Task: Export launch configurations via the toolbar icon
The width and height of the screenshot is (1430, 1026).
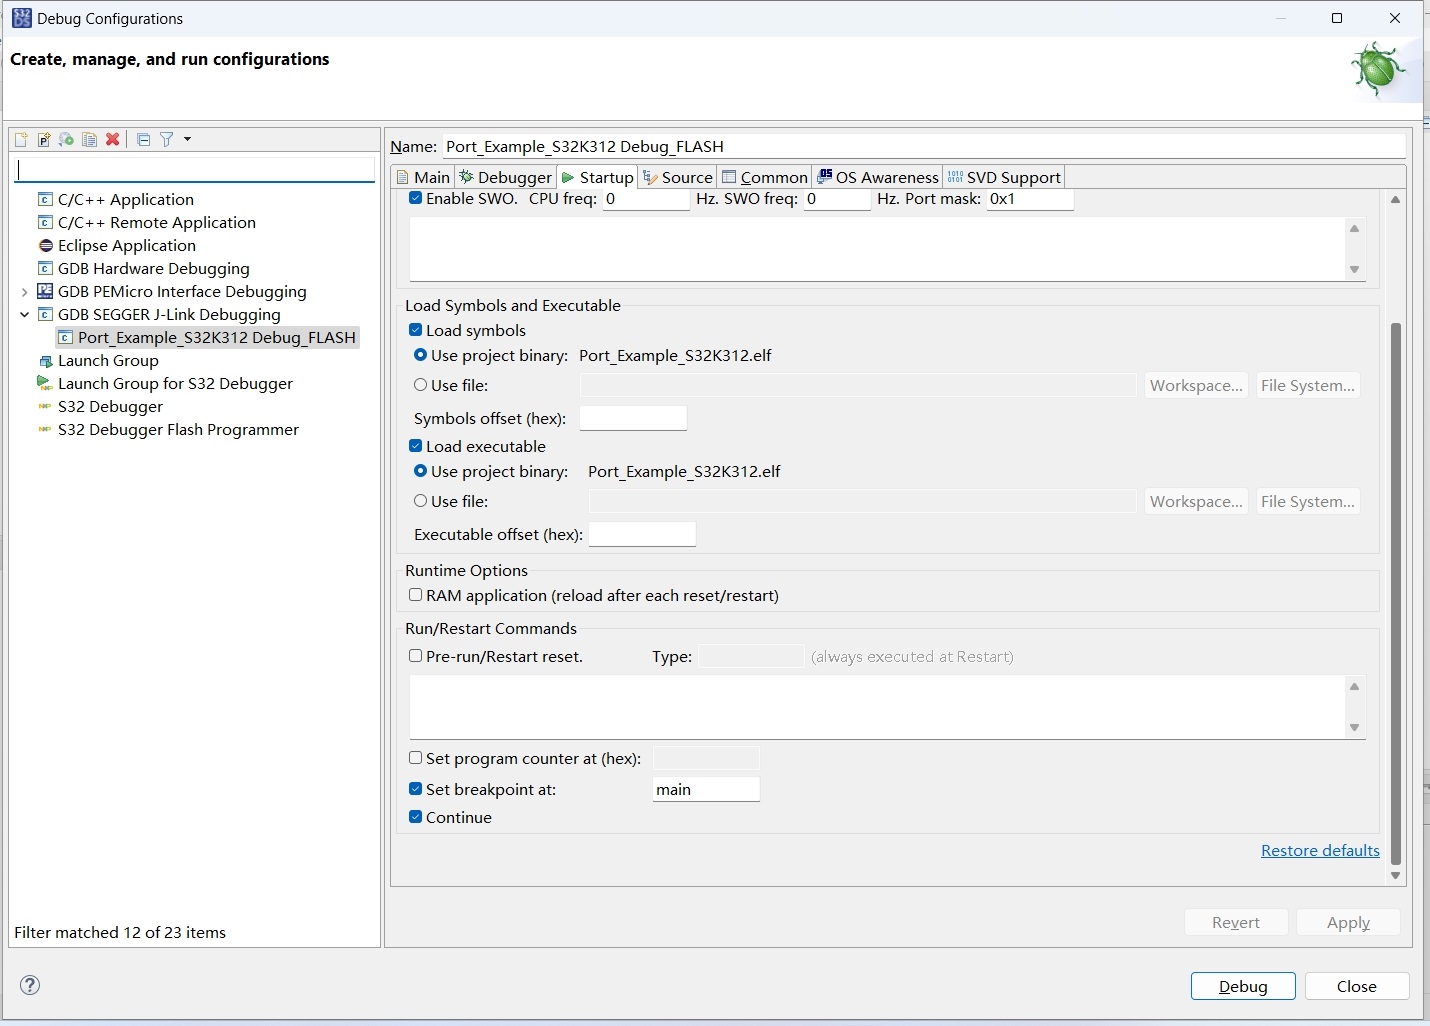Action: tap(66, 139)
